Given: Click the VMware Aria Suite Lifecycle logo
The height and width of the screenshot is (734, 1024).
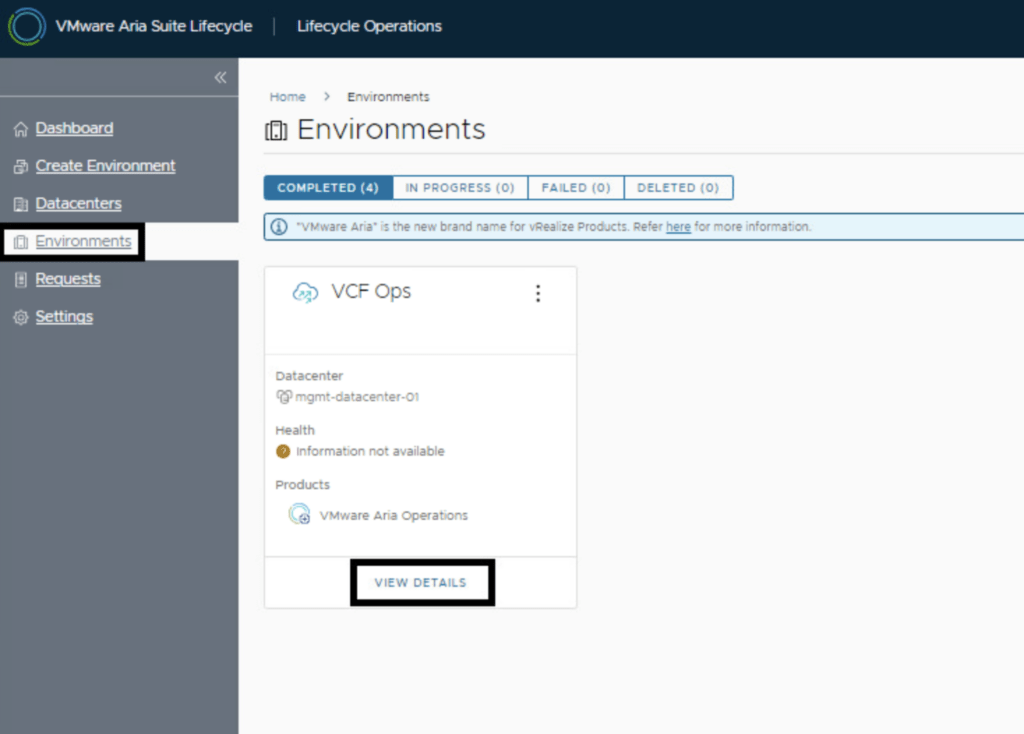Looking at the screenshot, I should [x=26, y=26].
